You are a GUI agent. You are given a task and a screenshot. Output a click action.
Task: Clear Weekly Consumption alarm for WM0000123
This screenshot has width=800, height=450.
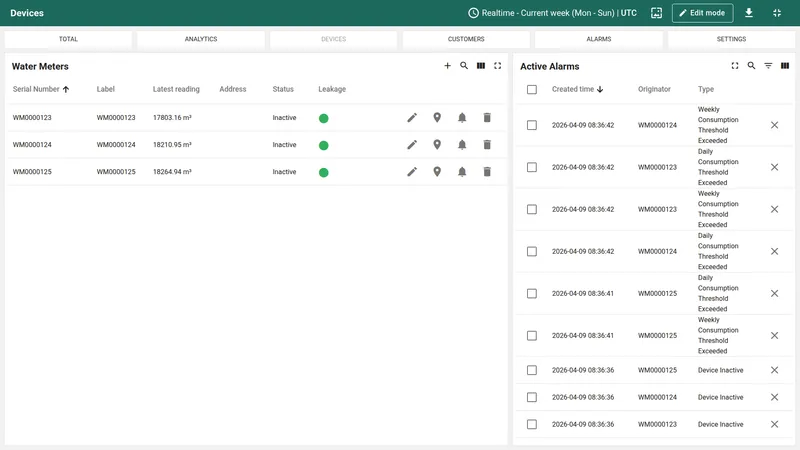774,210
